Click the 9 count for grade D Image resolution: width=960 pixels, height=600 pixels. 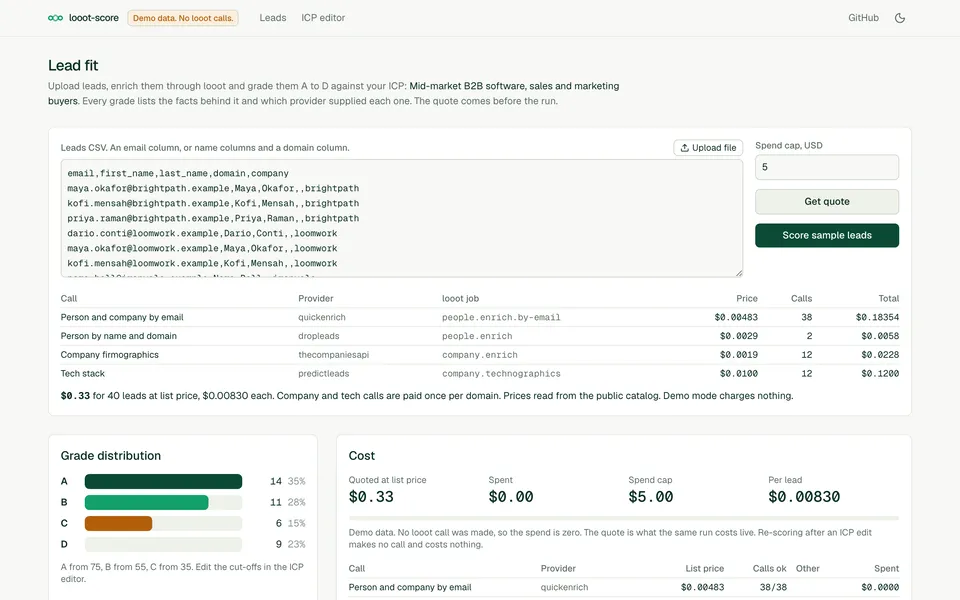pos(279,544)
